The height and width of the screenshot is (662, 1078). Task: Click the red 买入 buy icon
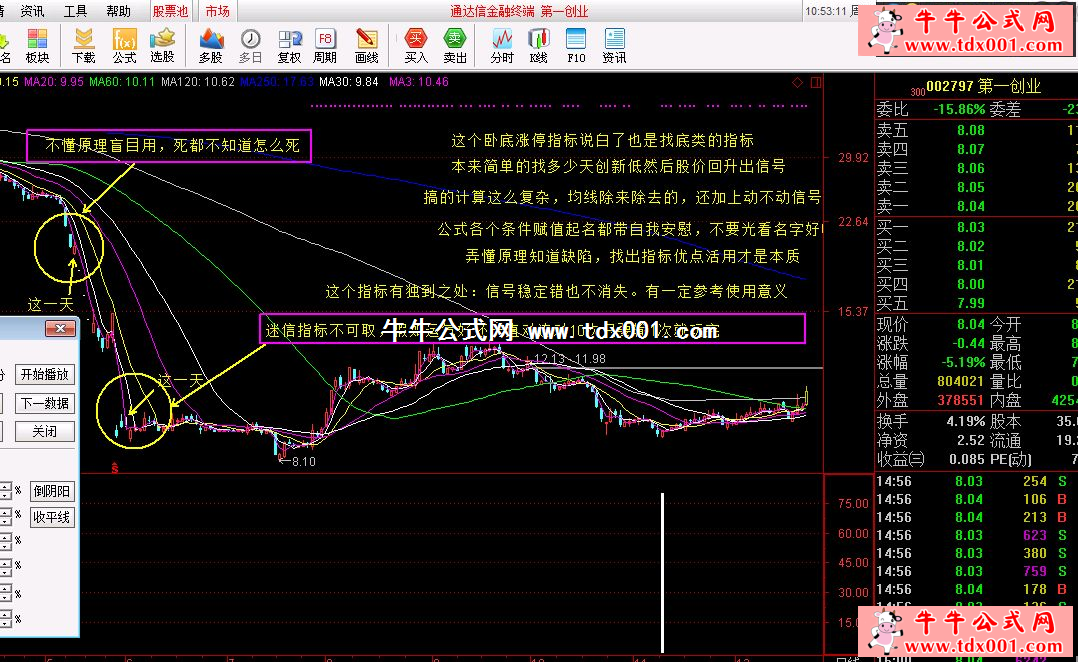point(416,46)
